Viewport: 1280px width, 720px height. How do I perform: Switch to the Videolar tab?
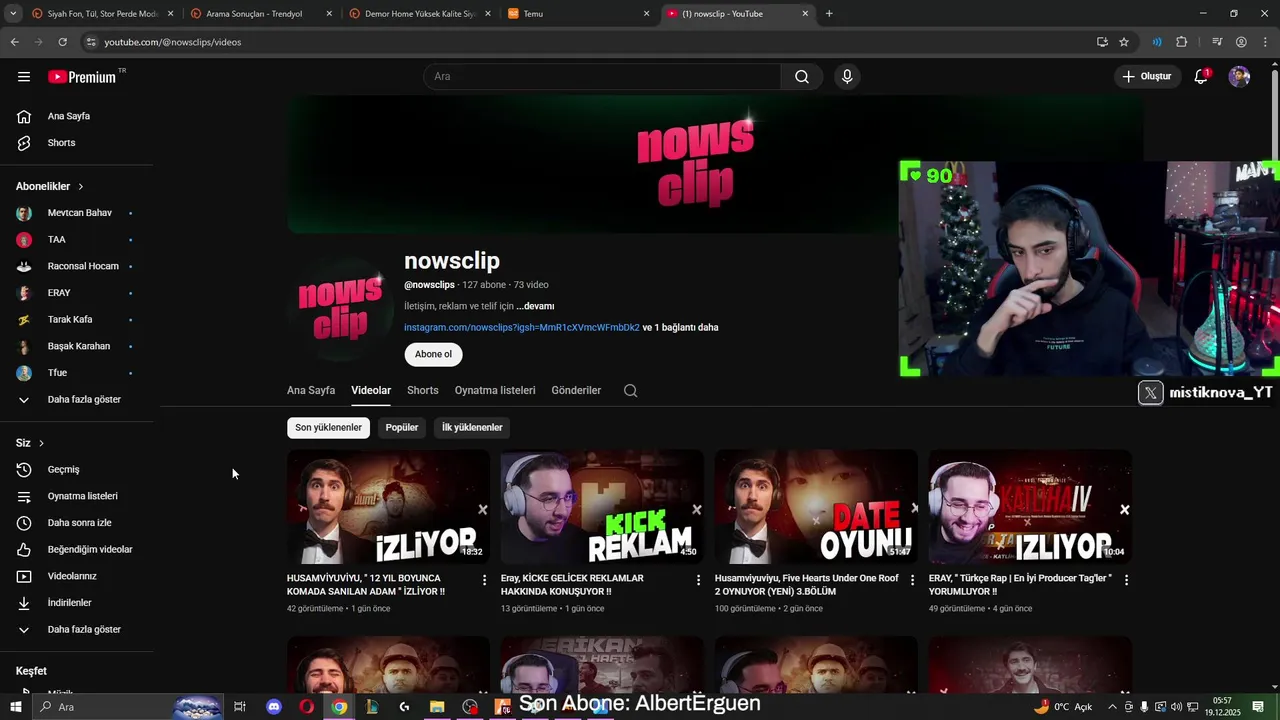(x=371, y=391)
